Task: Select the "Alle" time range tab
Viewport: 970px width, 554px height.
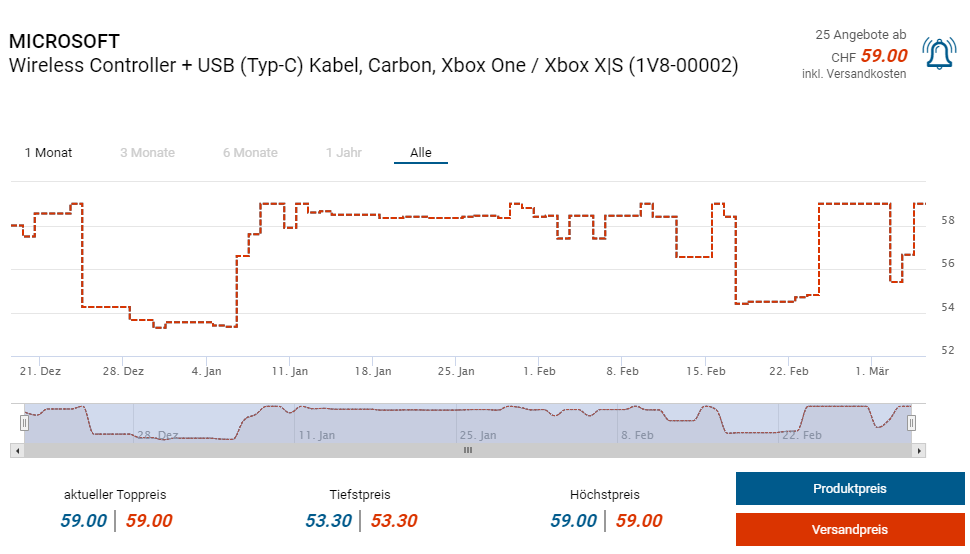Action: (421, 153)
